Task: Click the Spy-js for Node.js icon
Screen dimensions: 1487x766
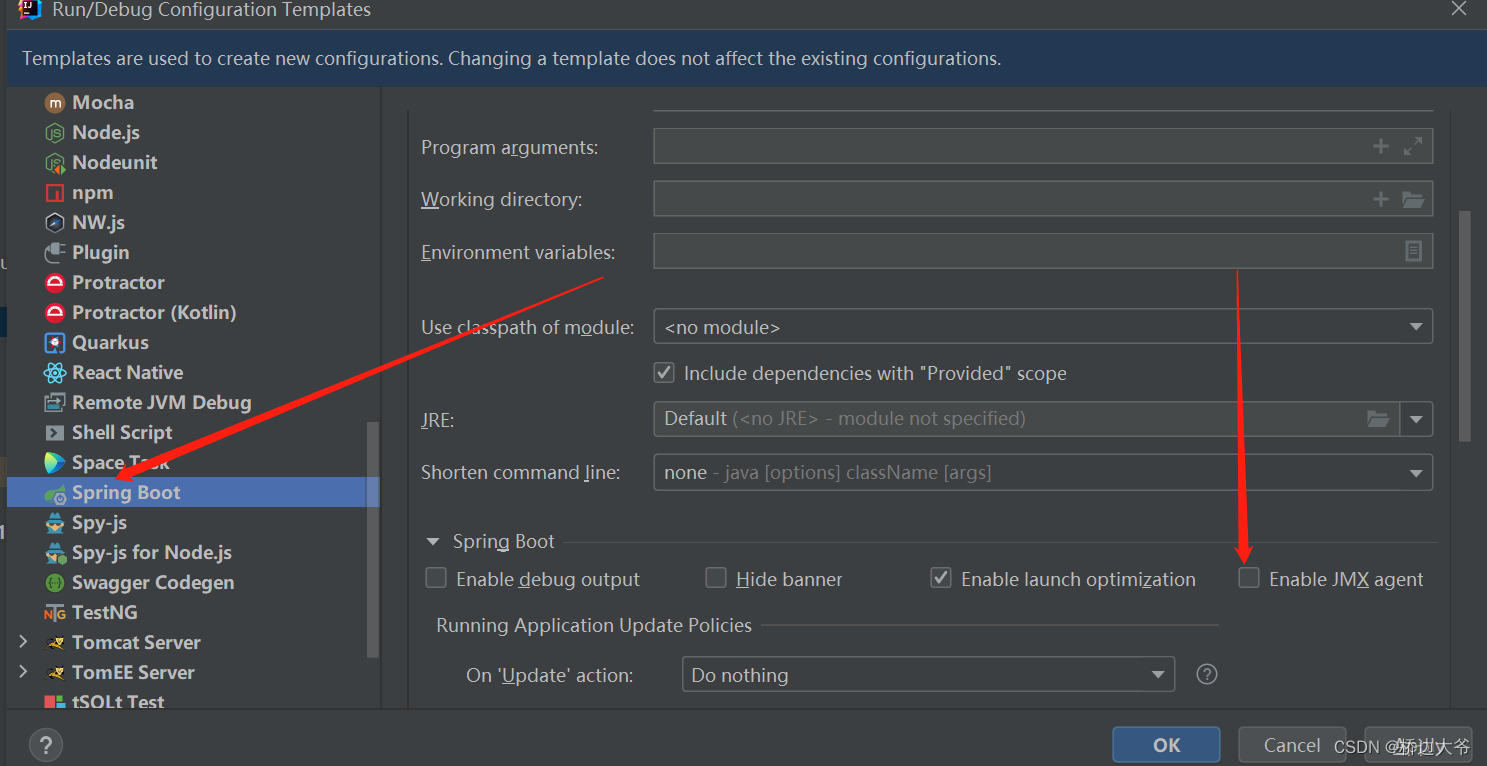Action: (x=55, y=552)
